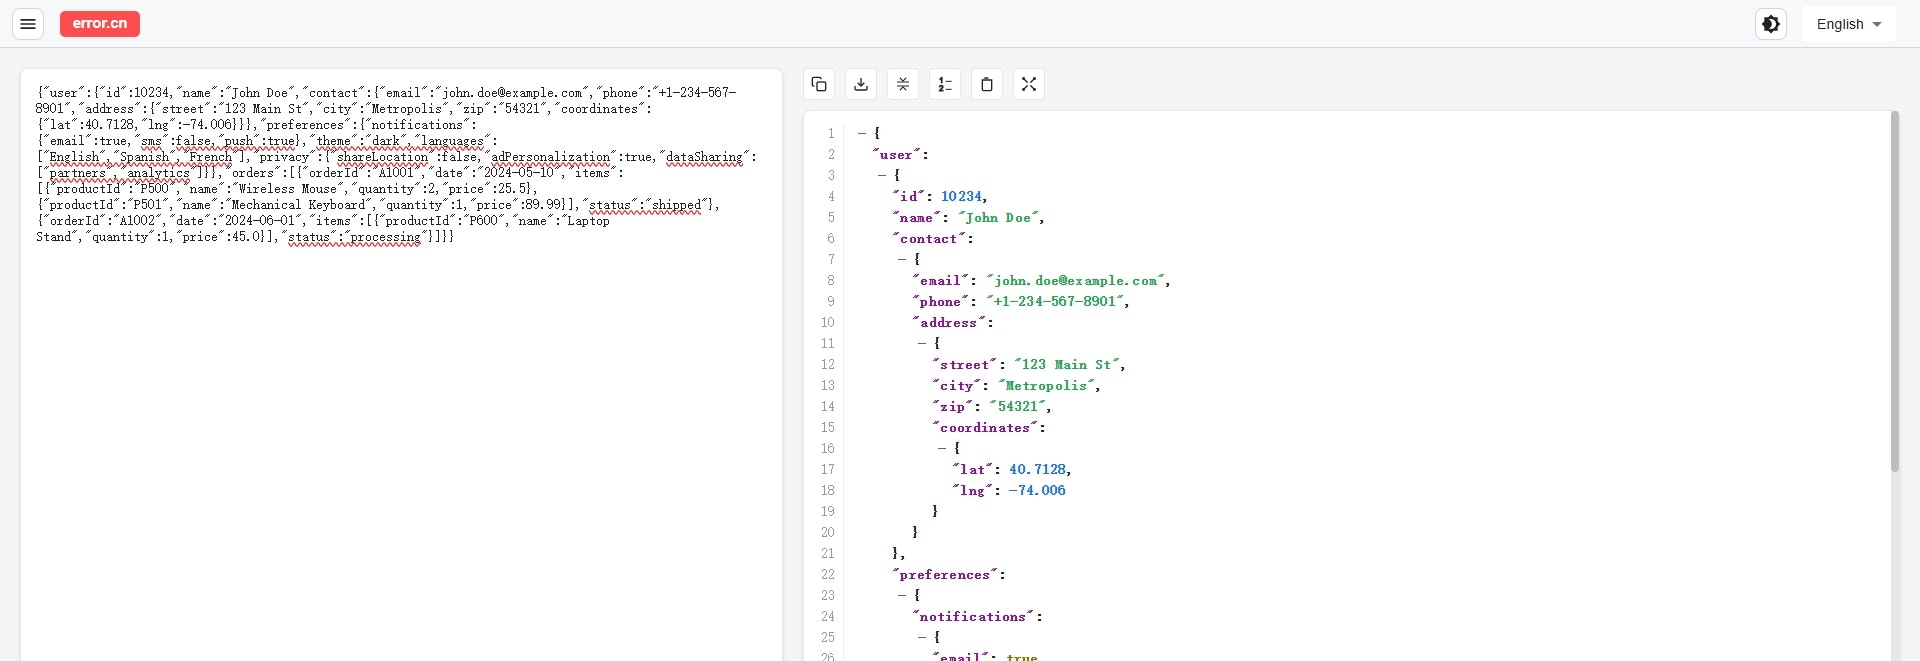Click the output panel vertical scrollbar
This screenshot has height=661, width=1920.
click(x=1894, y=292)
